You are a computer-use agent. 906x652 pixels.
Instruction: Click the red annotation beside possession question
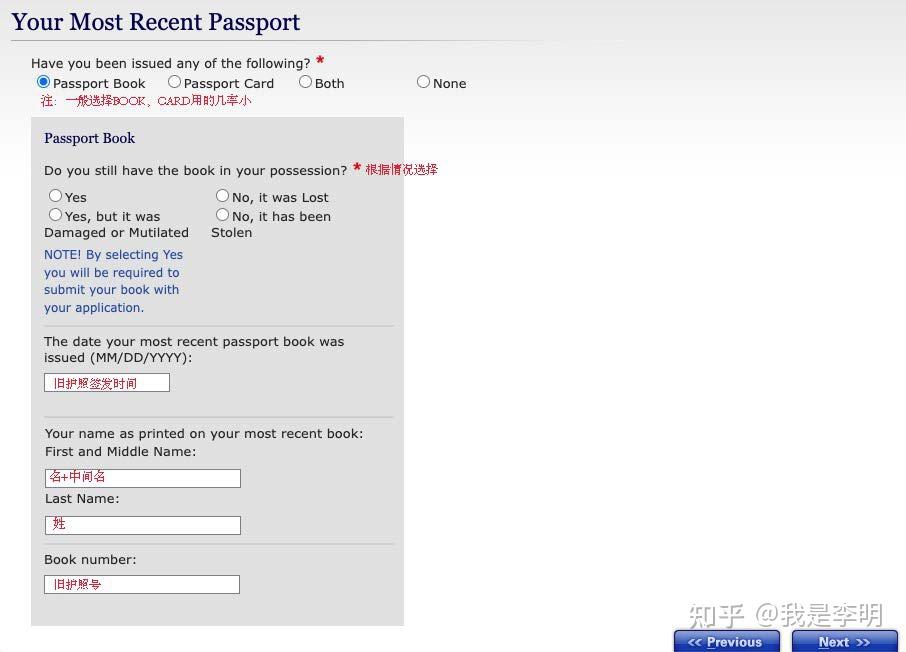(x=402, y=169)
